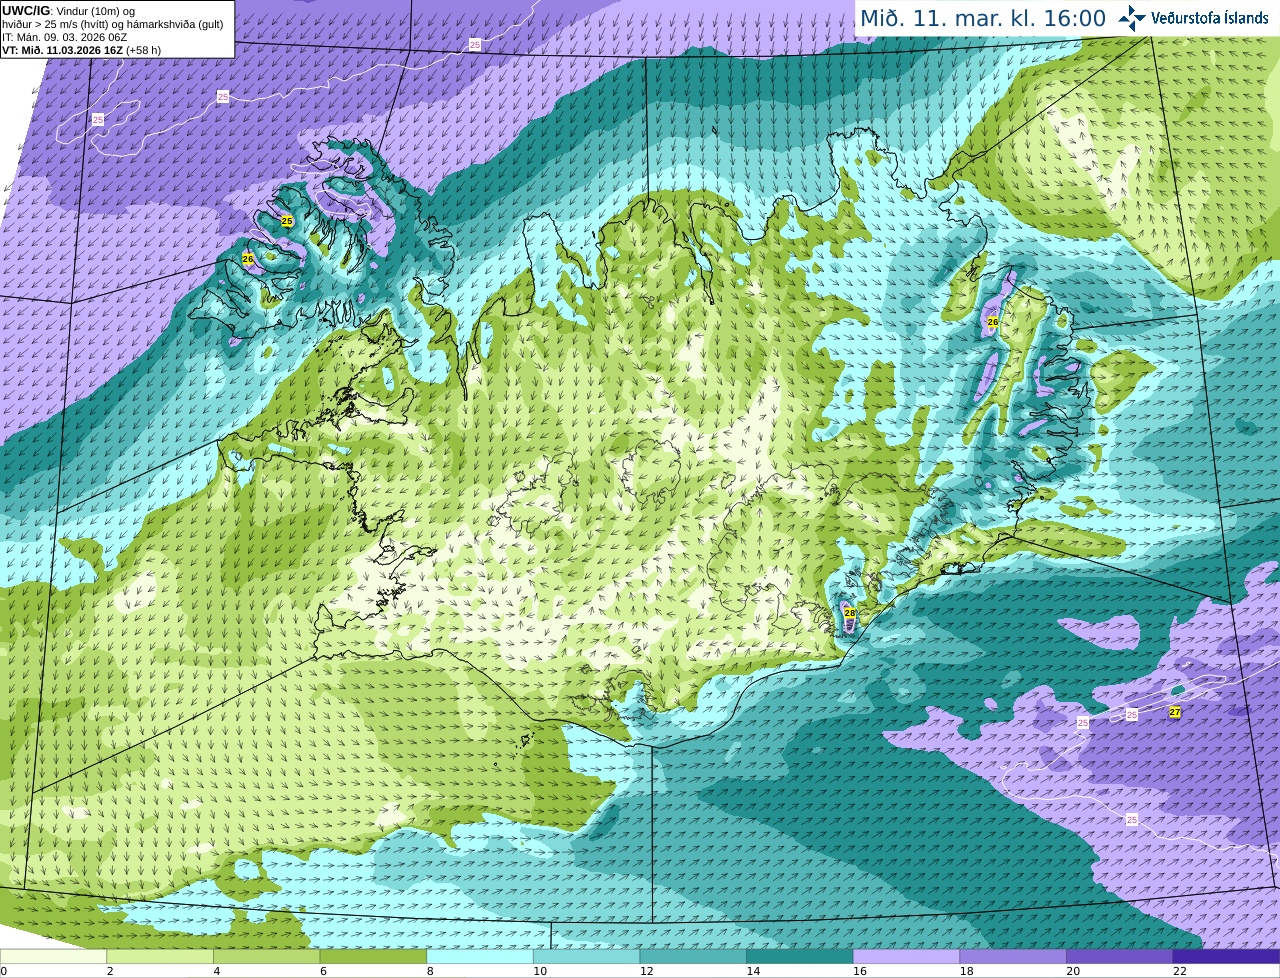The width and height of the screenshot is (1280, 978).
Task: Click the scale label '14'
Action: 753,971
